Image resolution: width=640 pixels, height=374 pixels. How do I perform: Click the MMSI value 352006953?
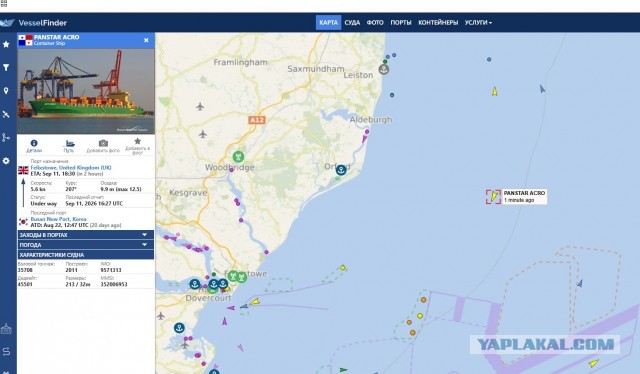pyautogui.click(x=114, y=284)
